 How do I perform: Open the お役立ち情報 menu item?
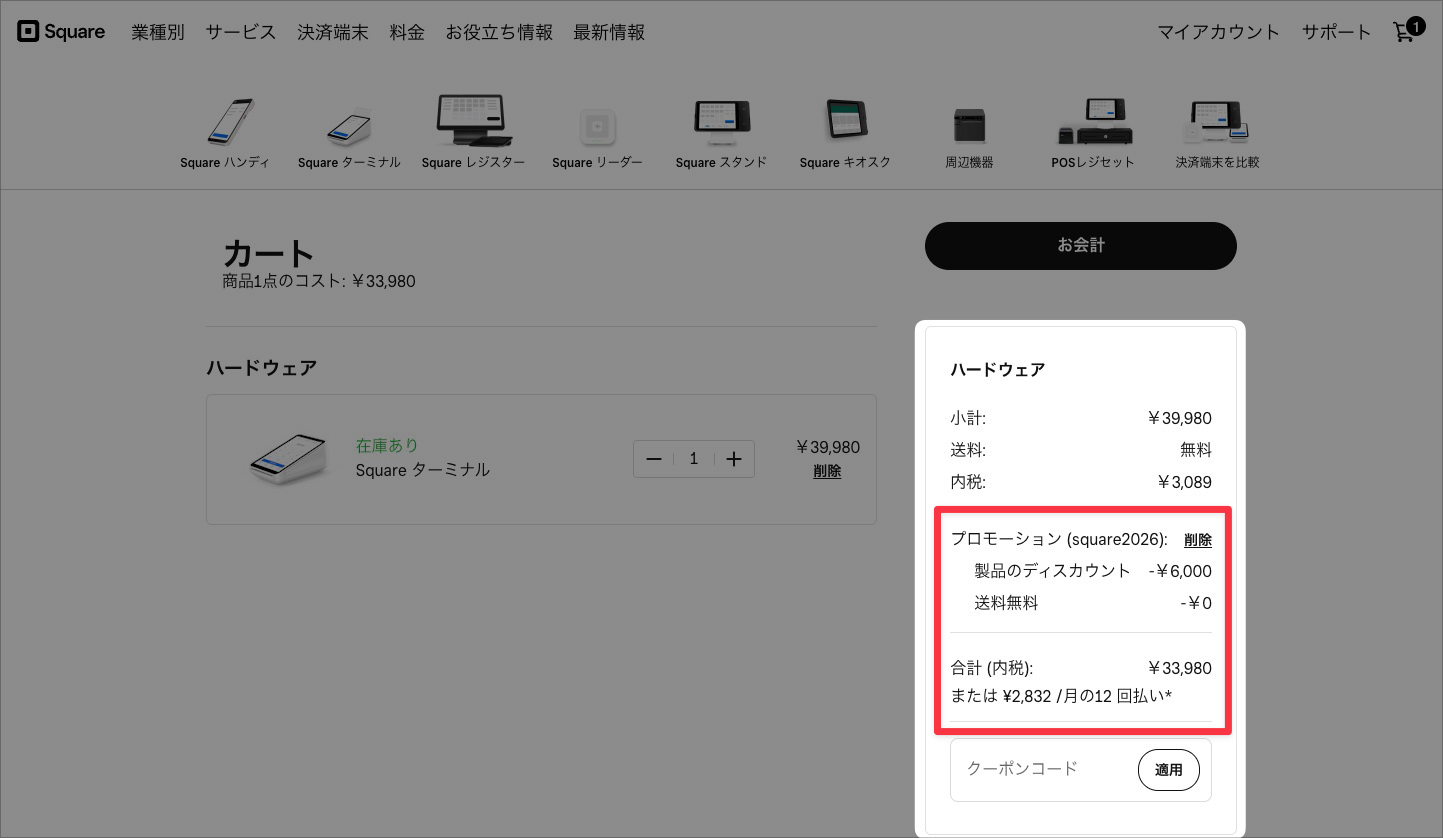pyautogui.click(x=499, y=31)
